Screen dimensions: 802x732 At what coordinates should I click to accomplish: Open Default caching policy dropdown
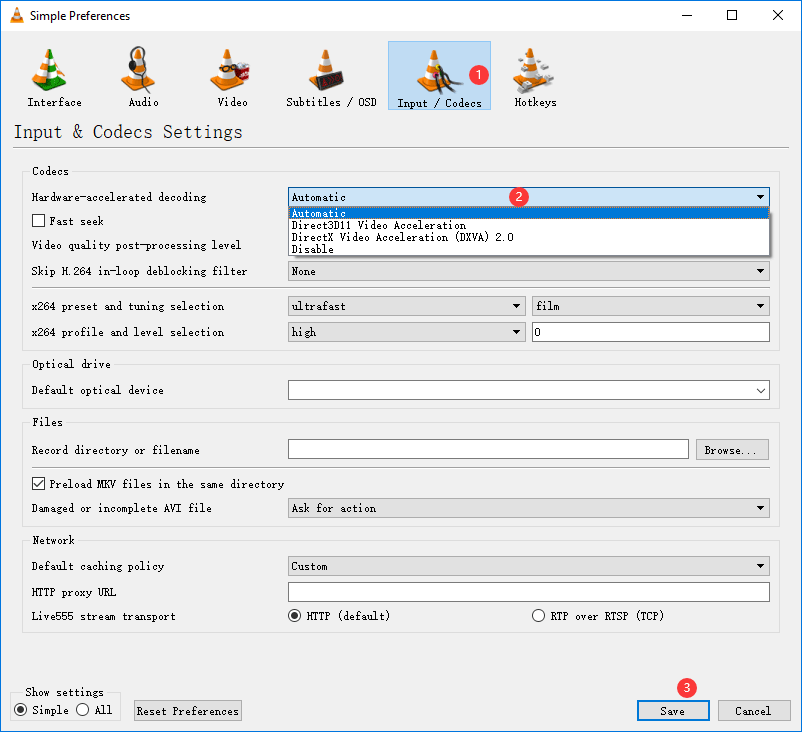528,566
